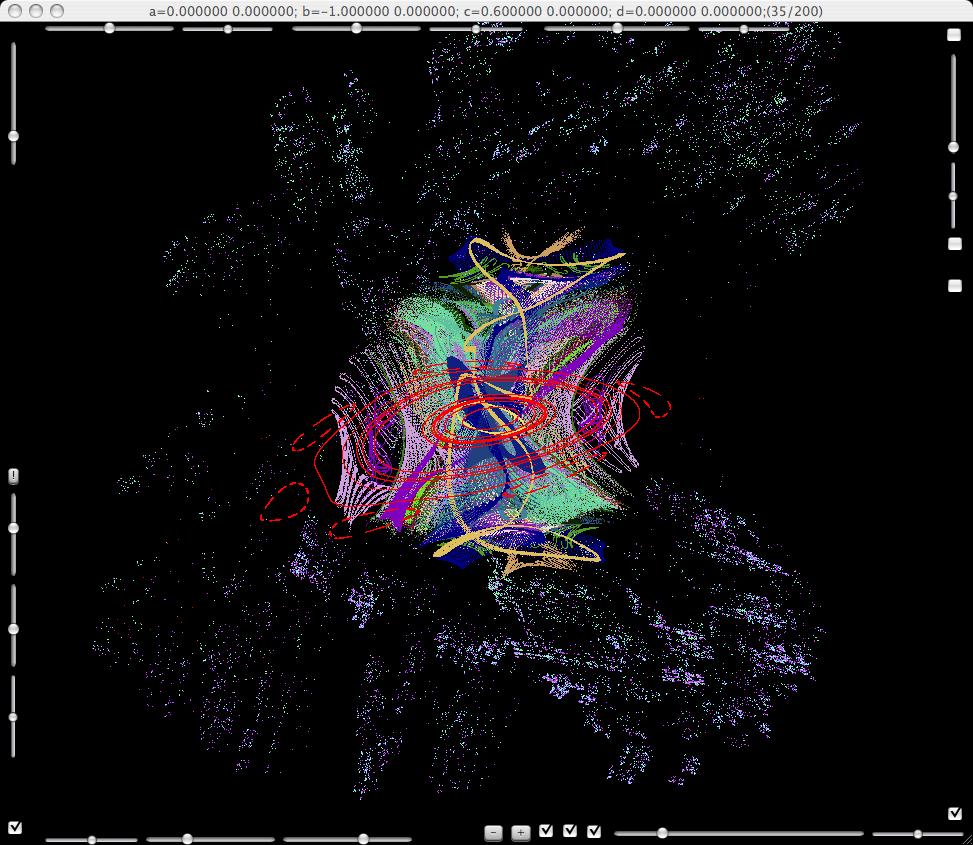Click the knob of the tall right-edge vertical slider
Screen dimensions: 973x845
point(954,147)
